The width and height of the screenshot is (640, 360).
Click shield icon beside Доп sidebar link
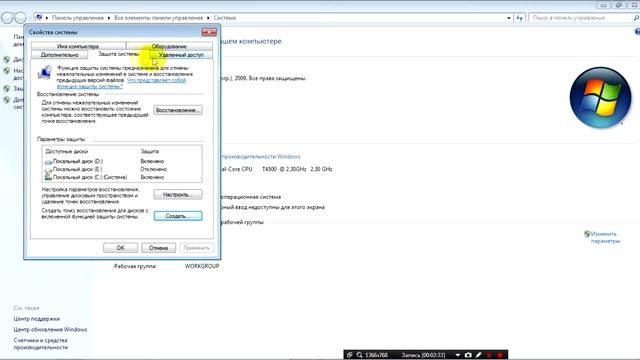pyautogui.click(x=7, y=100)
